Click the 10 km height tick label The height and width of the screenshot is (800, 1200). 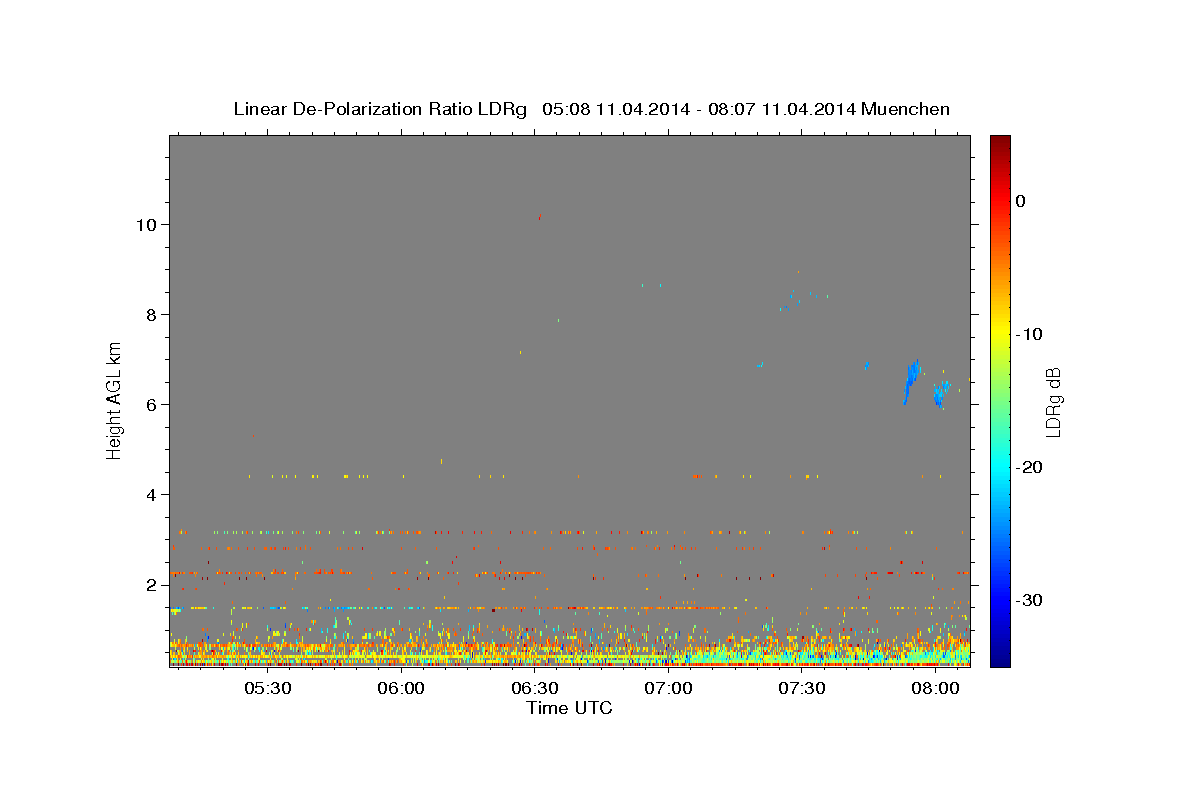(x=145, y=224)
